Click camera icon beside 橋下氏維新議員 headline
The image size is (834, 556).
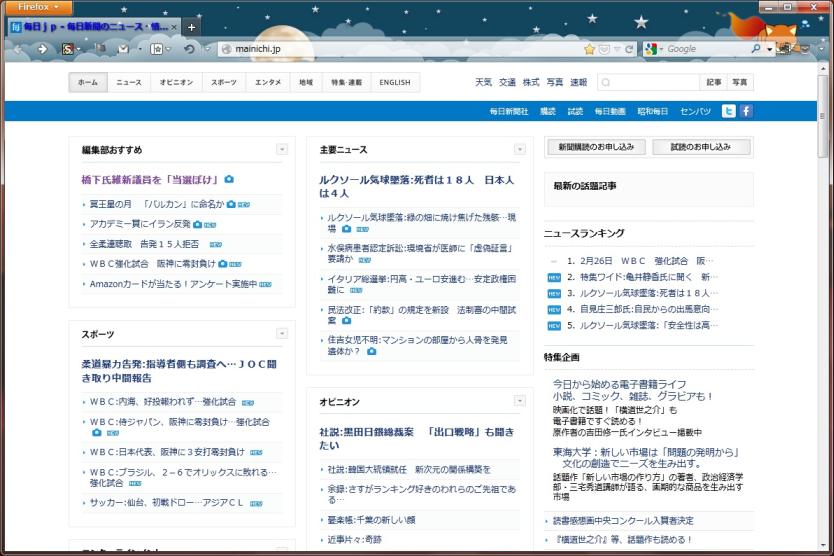click(229, 179)
